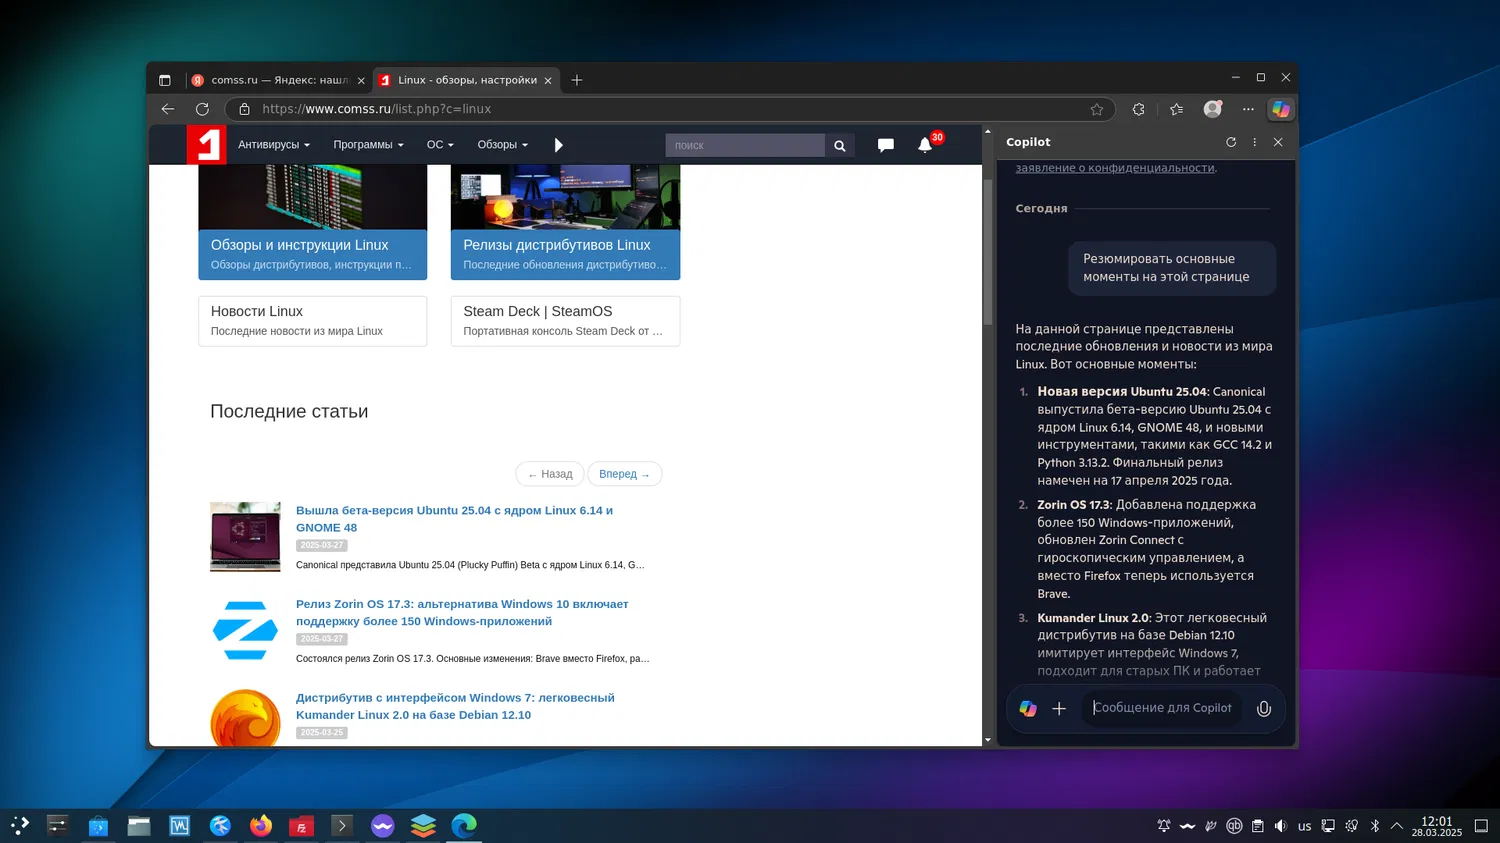Open the Ubuntu 25.04 beta article link
This screenshot has height=843, width=1500.
tap(454, 519)
